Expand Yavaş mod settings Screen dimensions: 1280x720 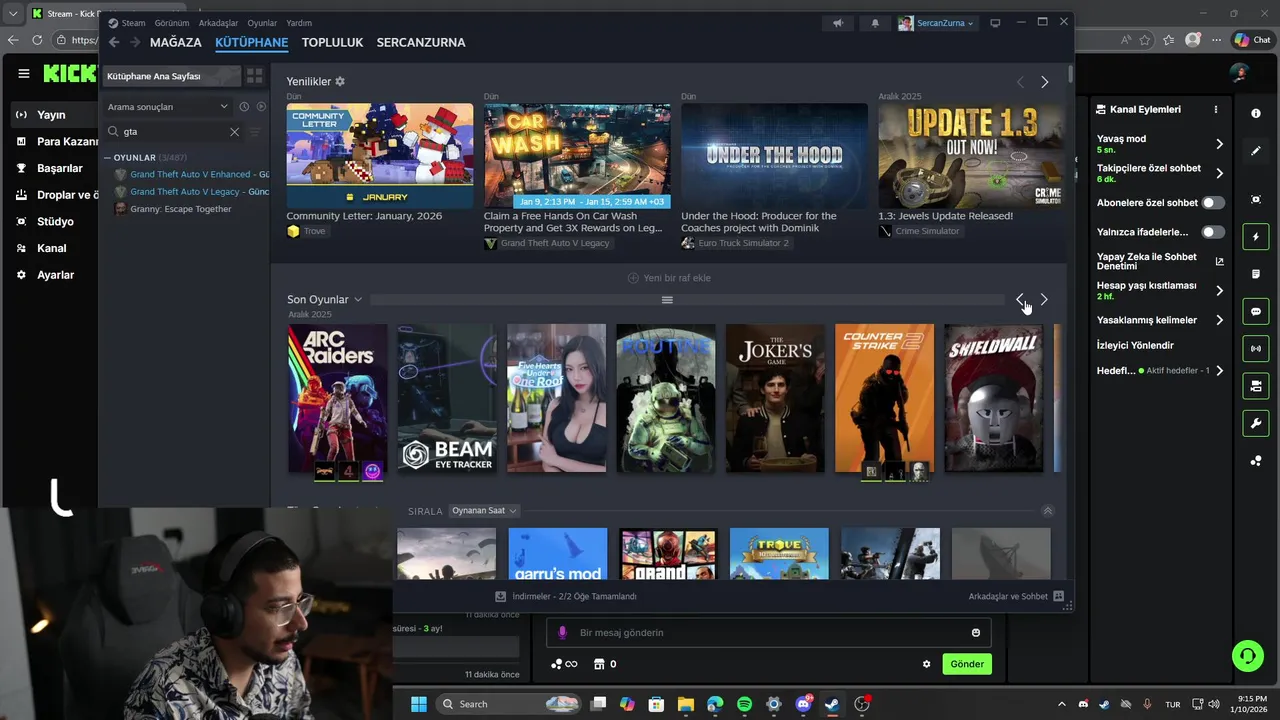pos(1219,144)
